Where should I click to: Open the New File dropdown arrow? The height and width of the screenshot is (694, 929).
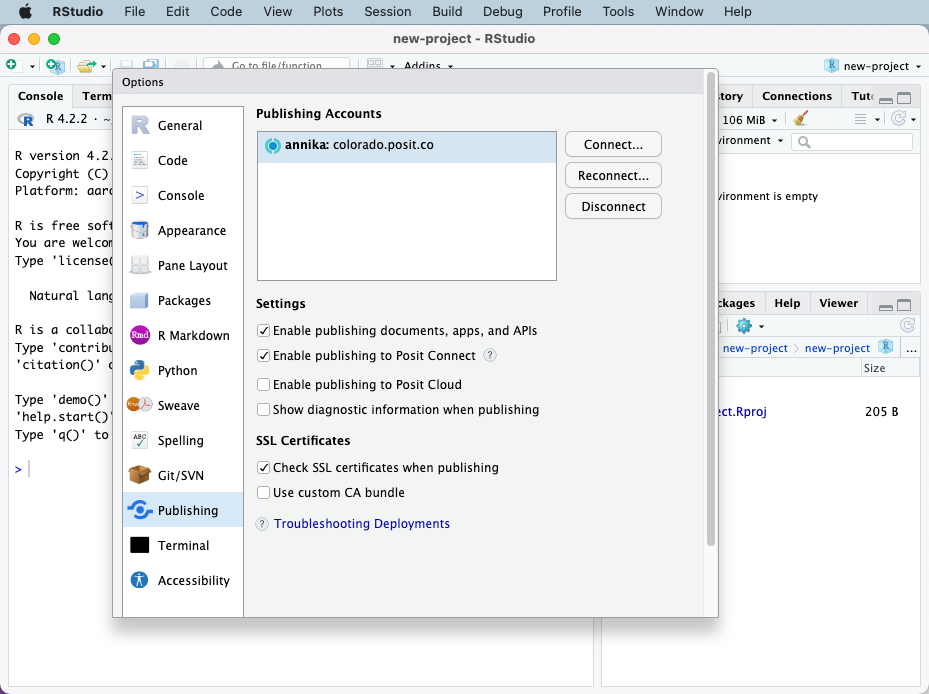32,66
